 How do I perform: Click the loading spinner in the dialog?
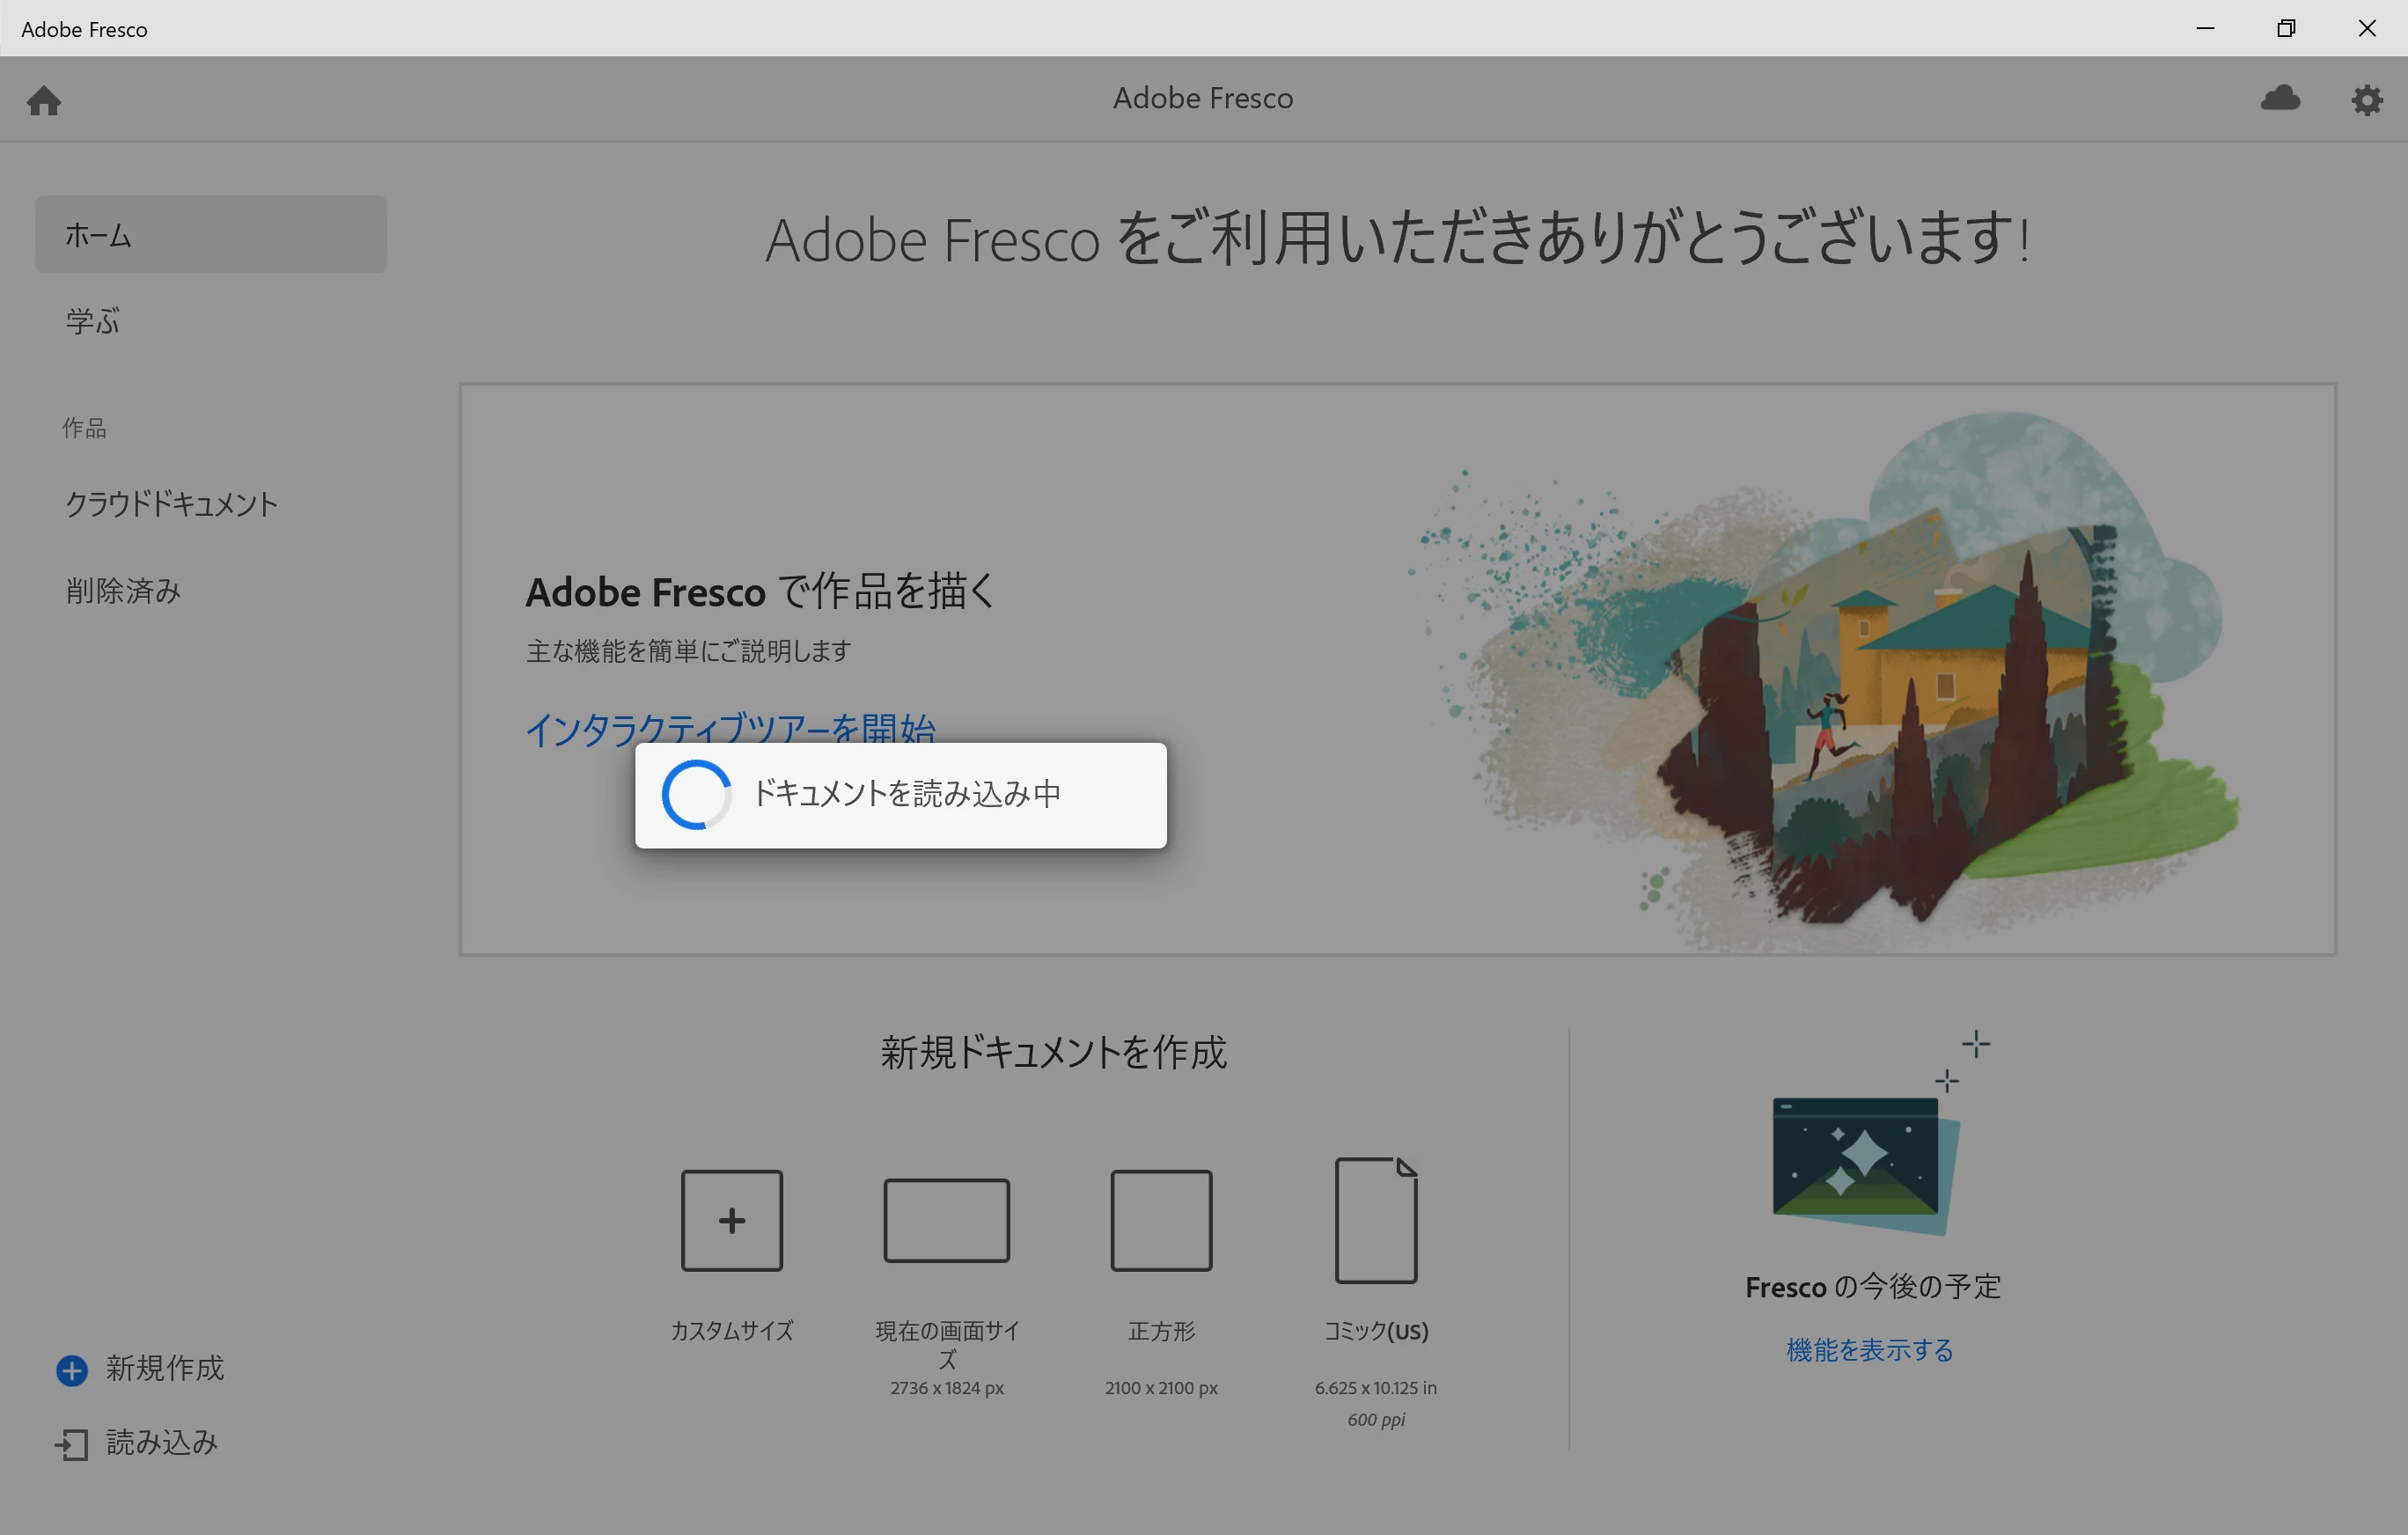pos(696,795)
